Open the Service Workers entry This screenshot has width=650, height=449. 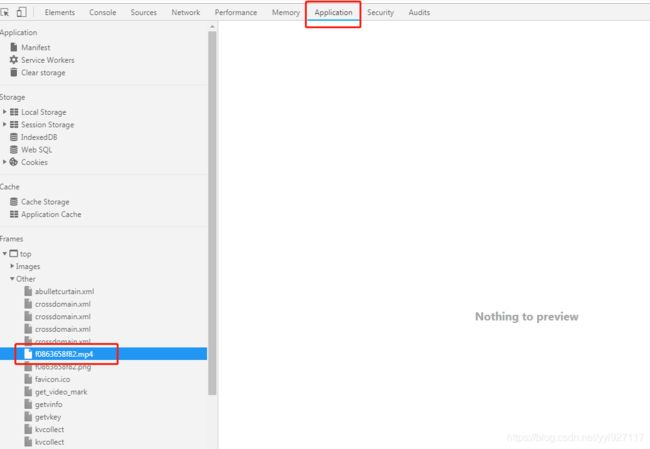point(48,60)
